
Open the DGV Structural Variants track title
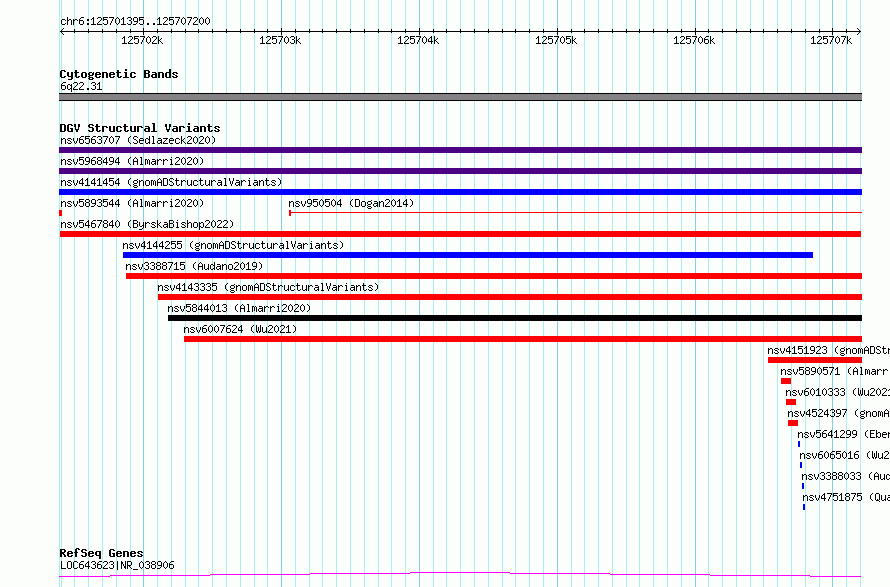tap(140, 128)
